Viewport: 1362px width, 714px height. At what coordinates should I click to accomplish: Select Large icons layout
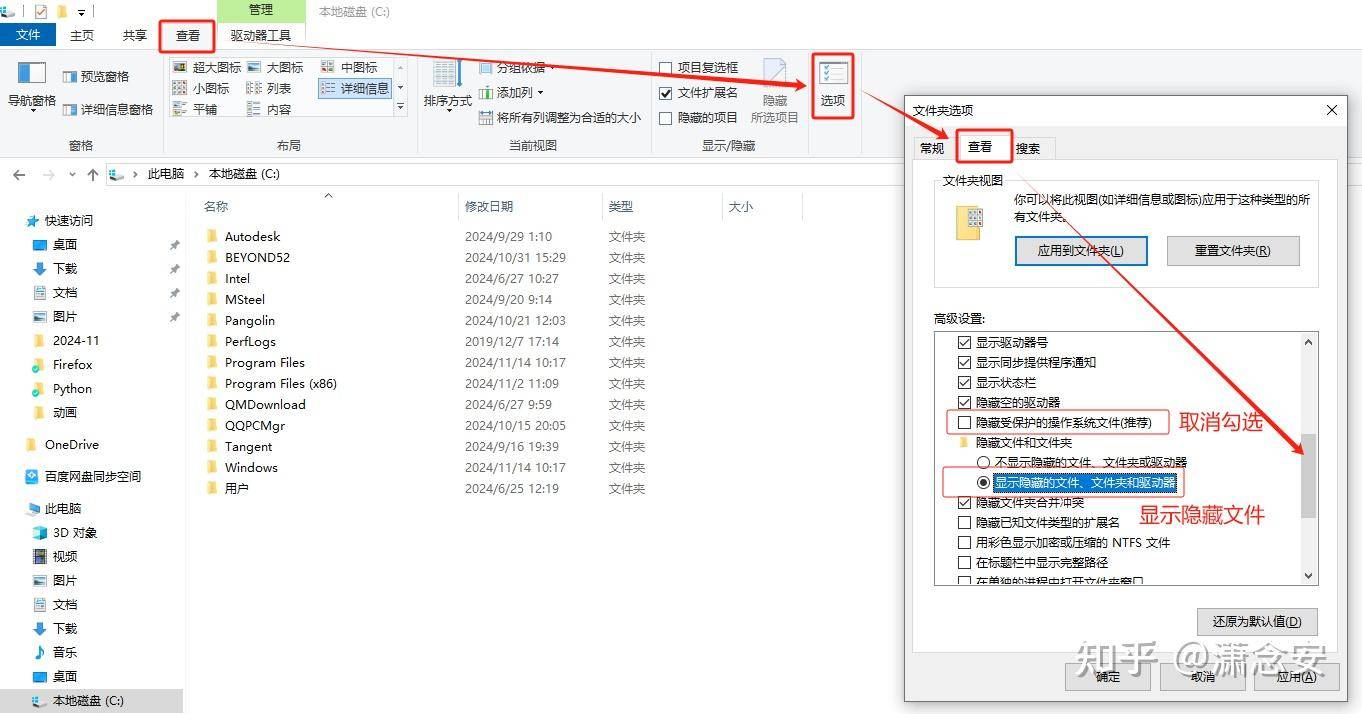click(x=275, y=67)
